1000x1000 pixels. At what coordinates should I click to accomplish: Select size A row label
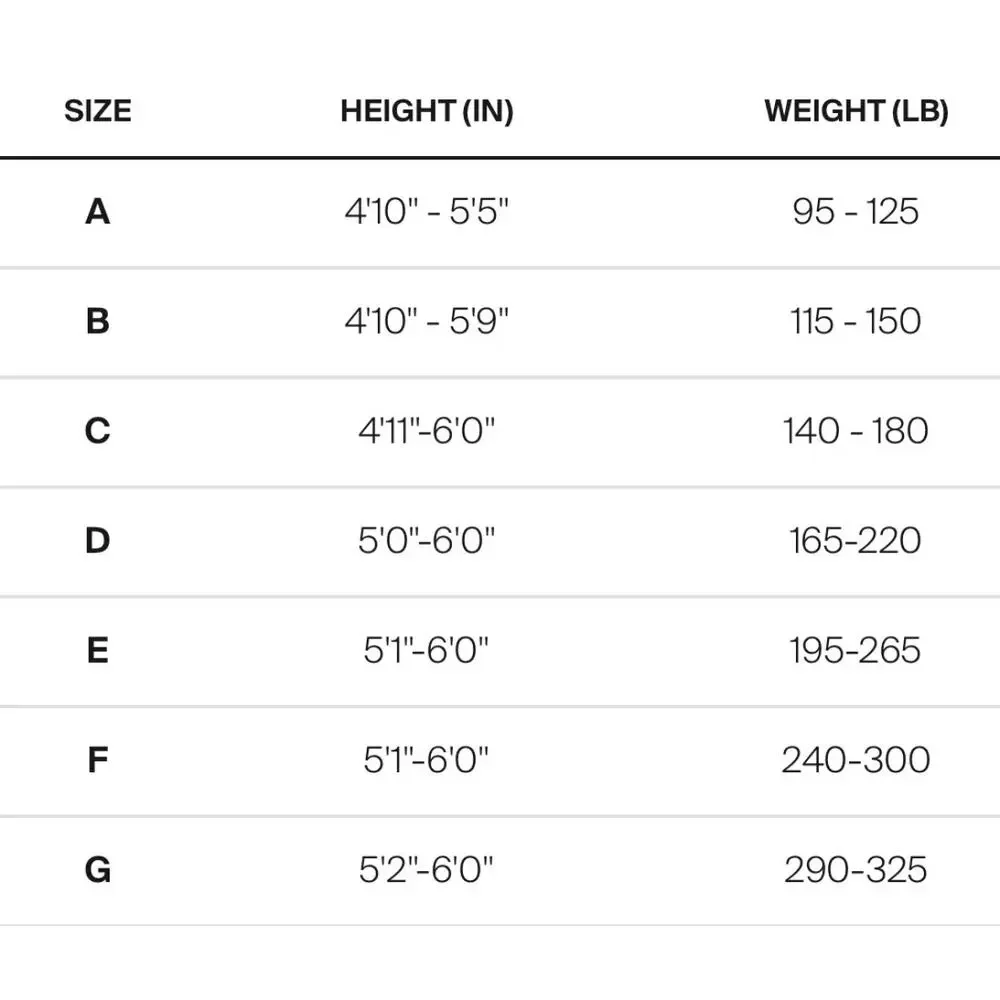[x=98, y=211]
